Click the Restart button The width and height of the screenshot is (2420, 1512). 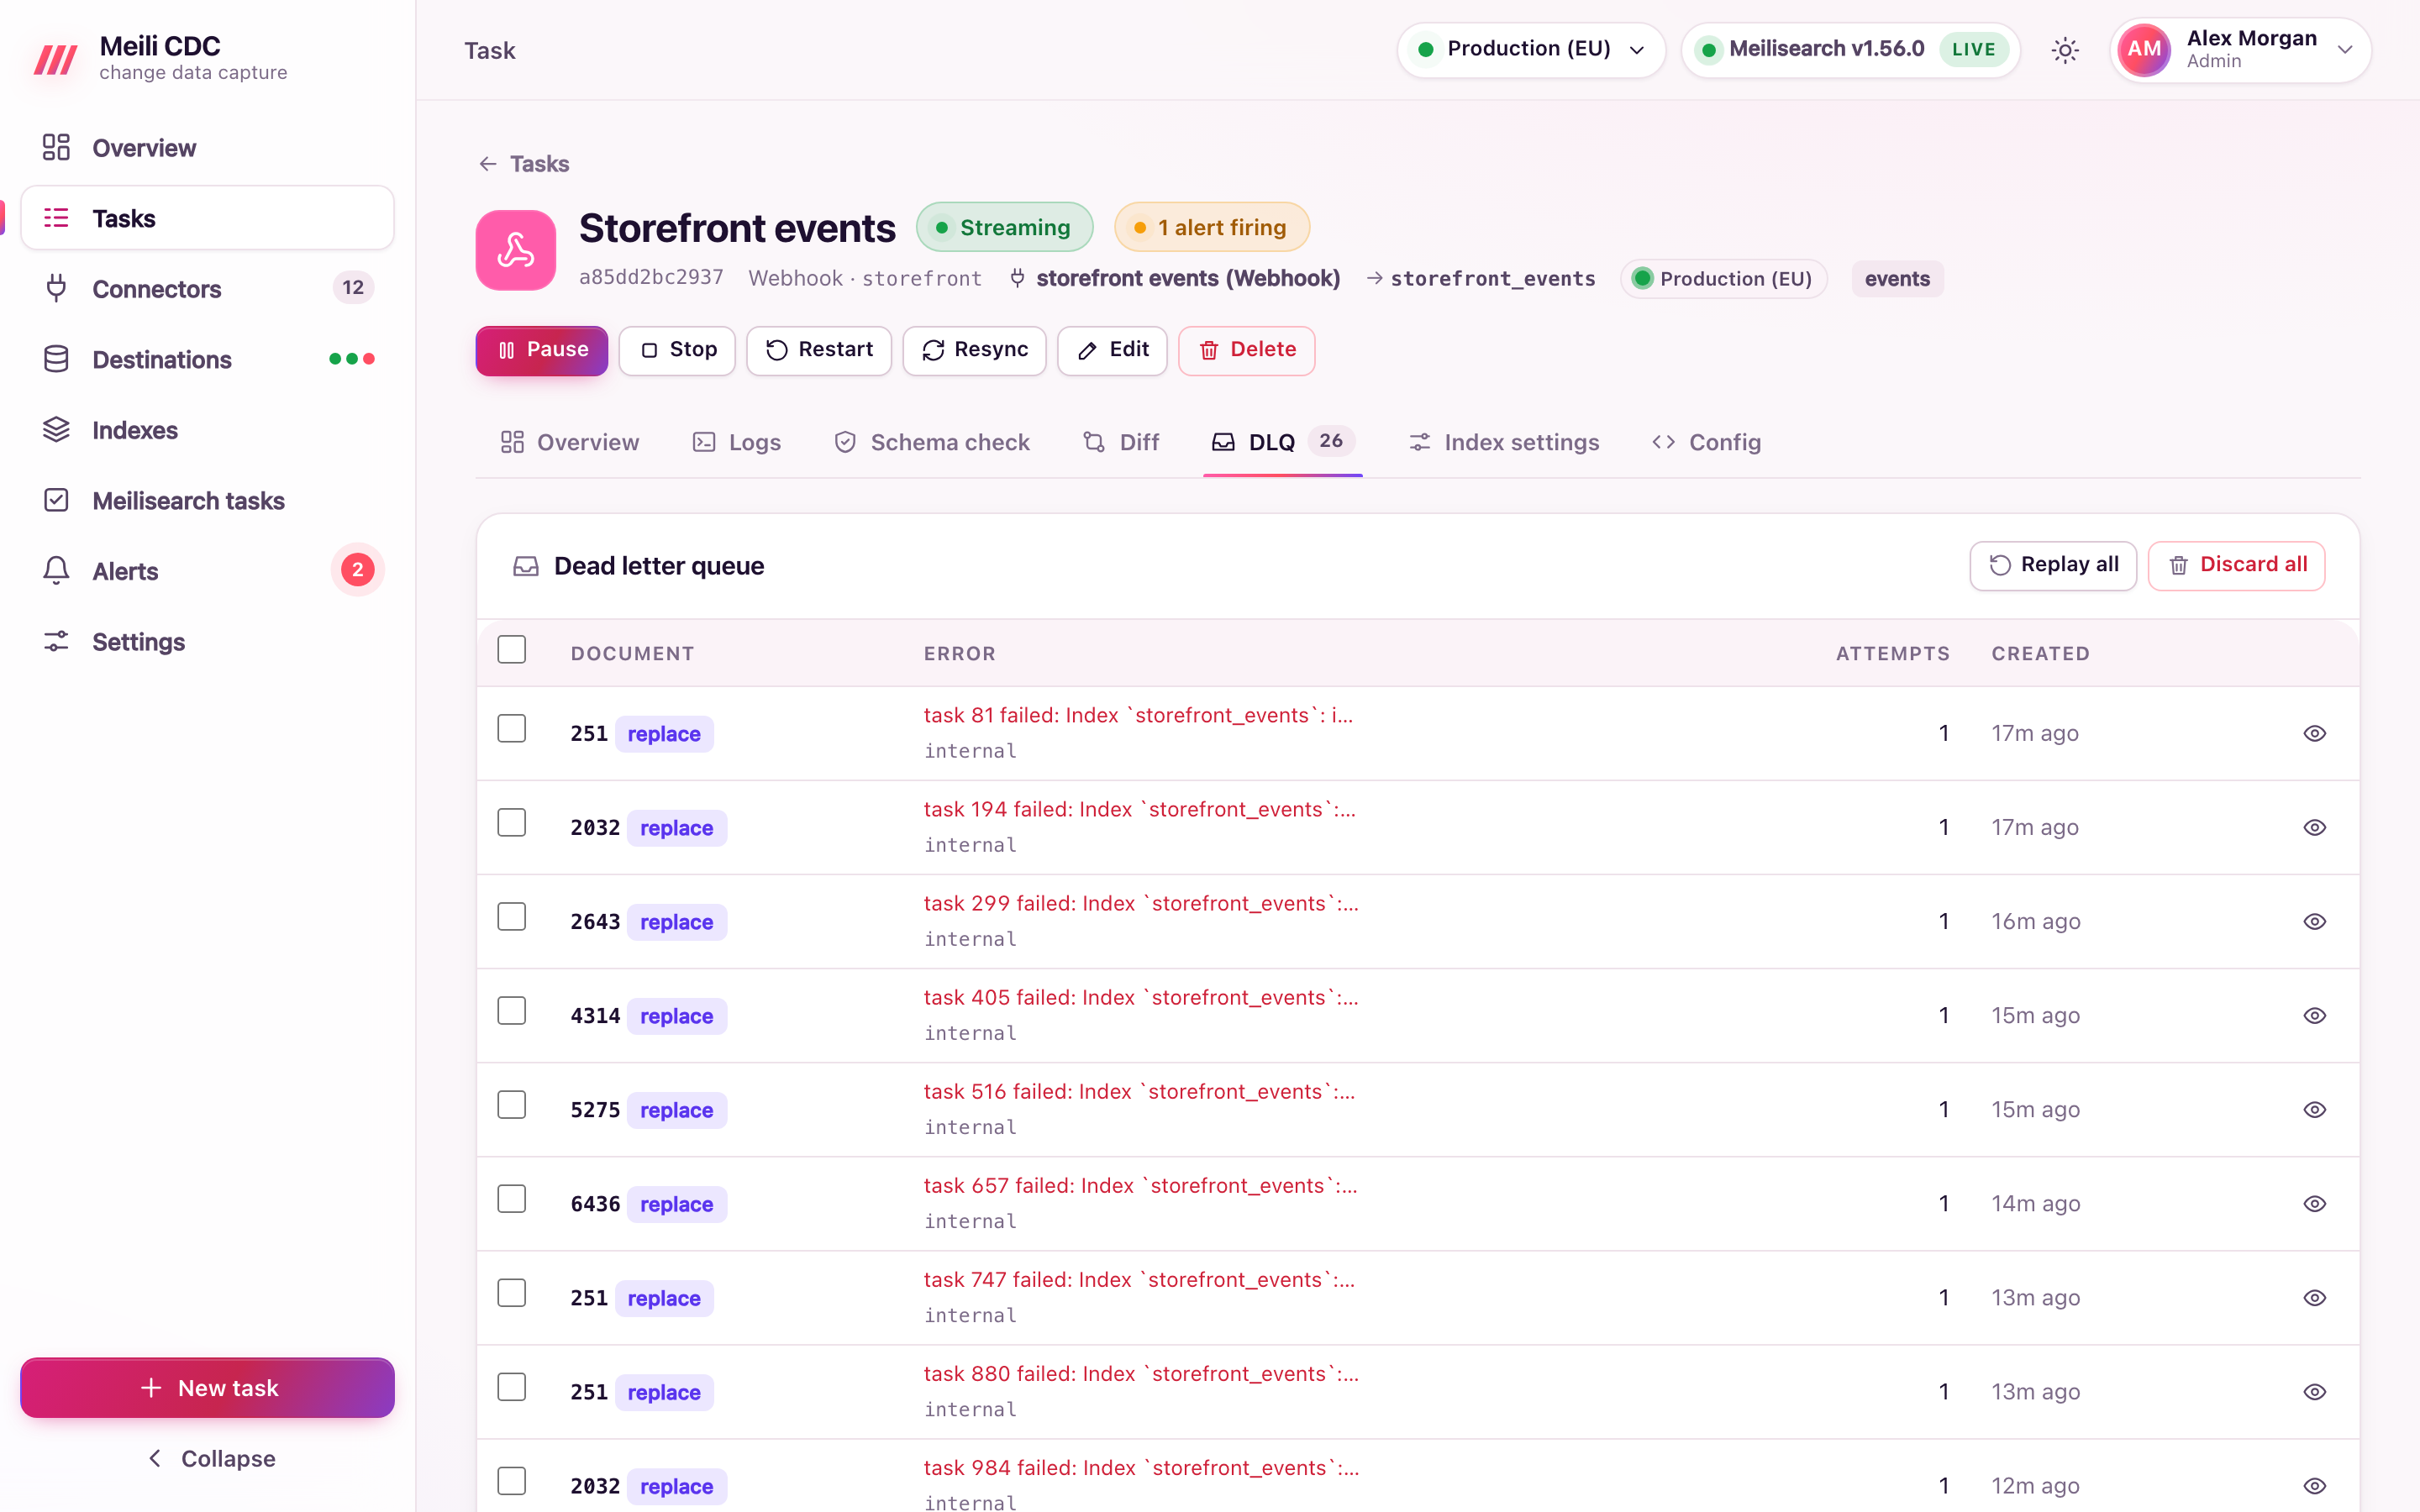click(x=818, y=350)
